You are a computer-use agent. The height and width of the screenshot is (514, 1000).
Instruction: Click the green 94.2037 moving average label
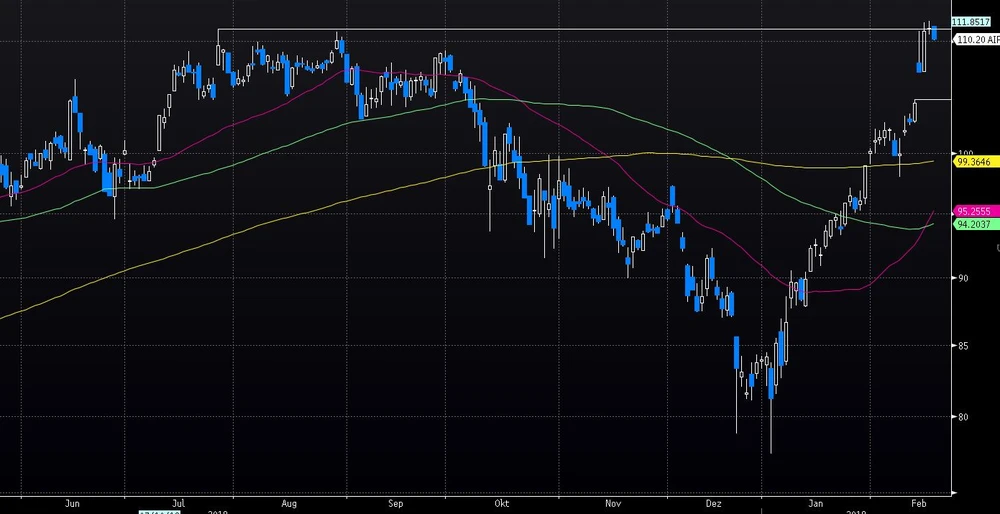(x=973, y=224)
